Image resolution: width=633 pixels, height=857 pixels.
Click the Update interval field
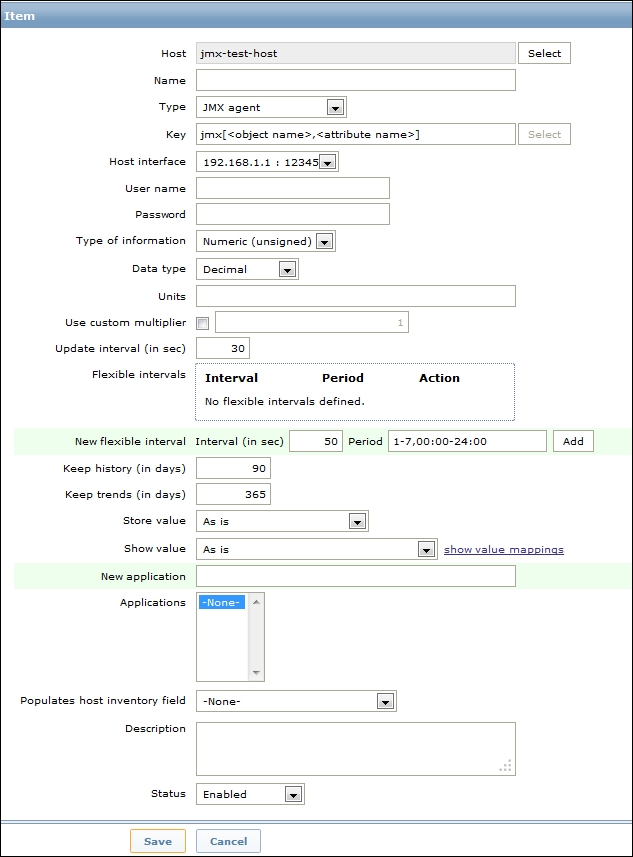(x=223, y=348)
